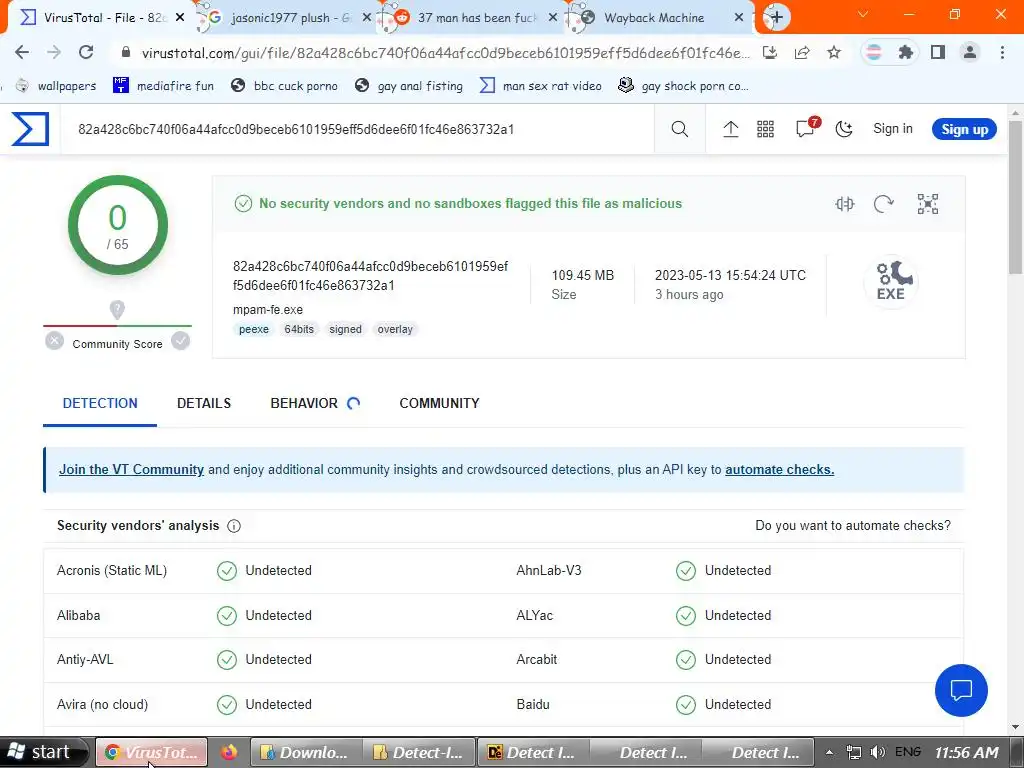Click the VirusTotal logo icon

[30, 129]
